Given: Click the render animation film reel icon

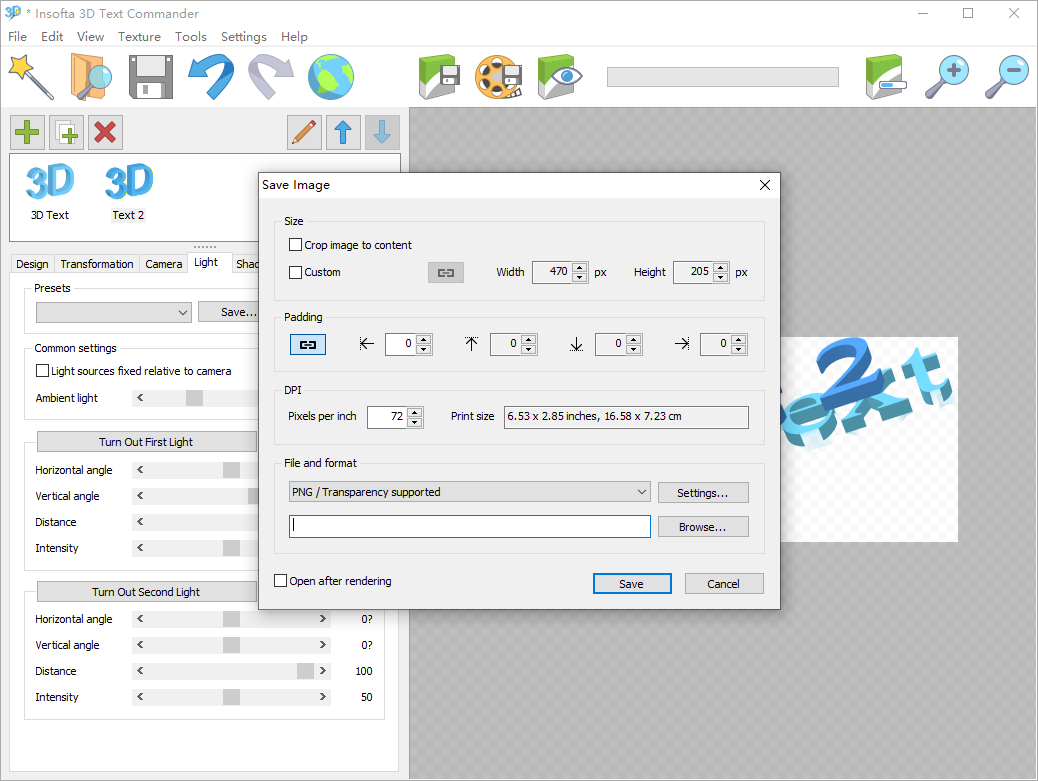Looking at the screenshot, I should [x=498, y=76].
